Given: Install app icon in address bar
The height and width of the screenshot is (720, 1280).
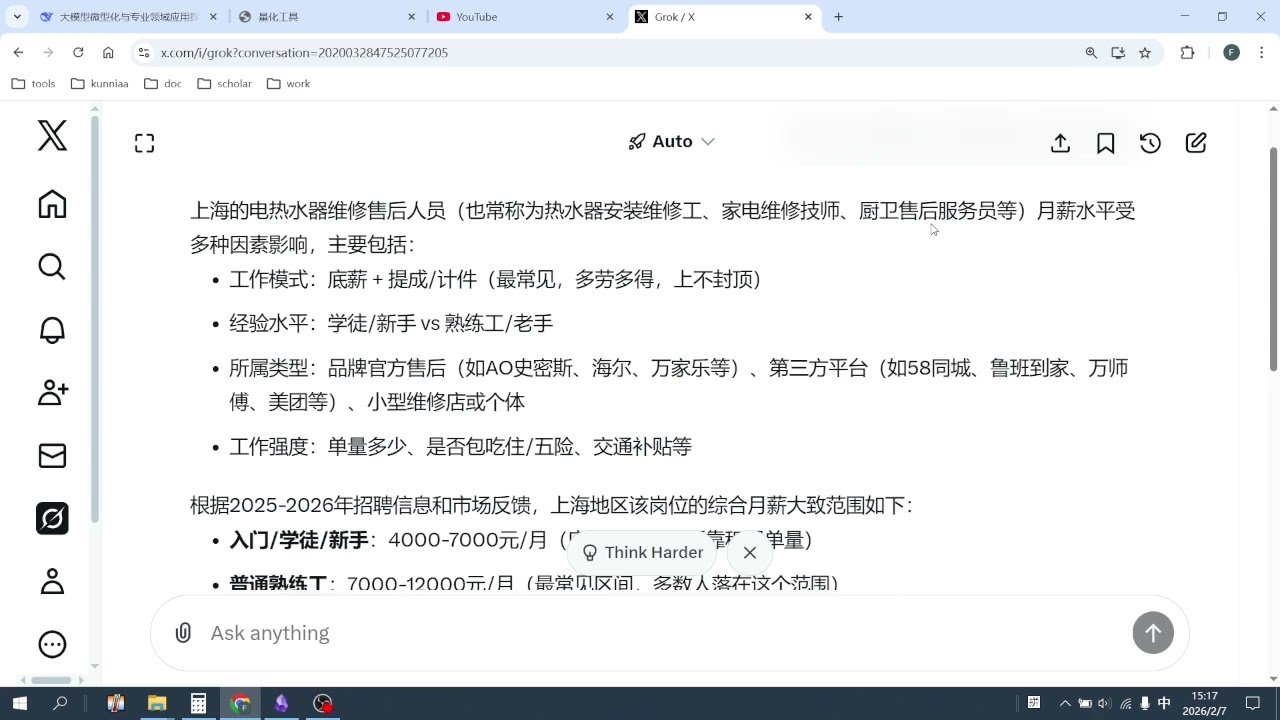Looking at the screenshot, I should point(1118,53).
